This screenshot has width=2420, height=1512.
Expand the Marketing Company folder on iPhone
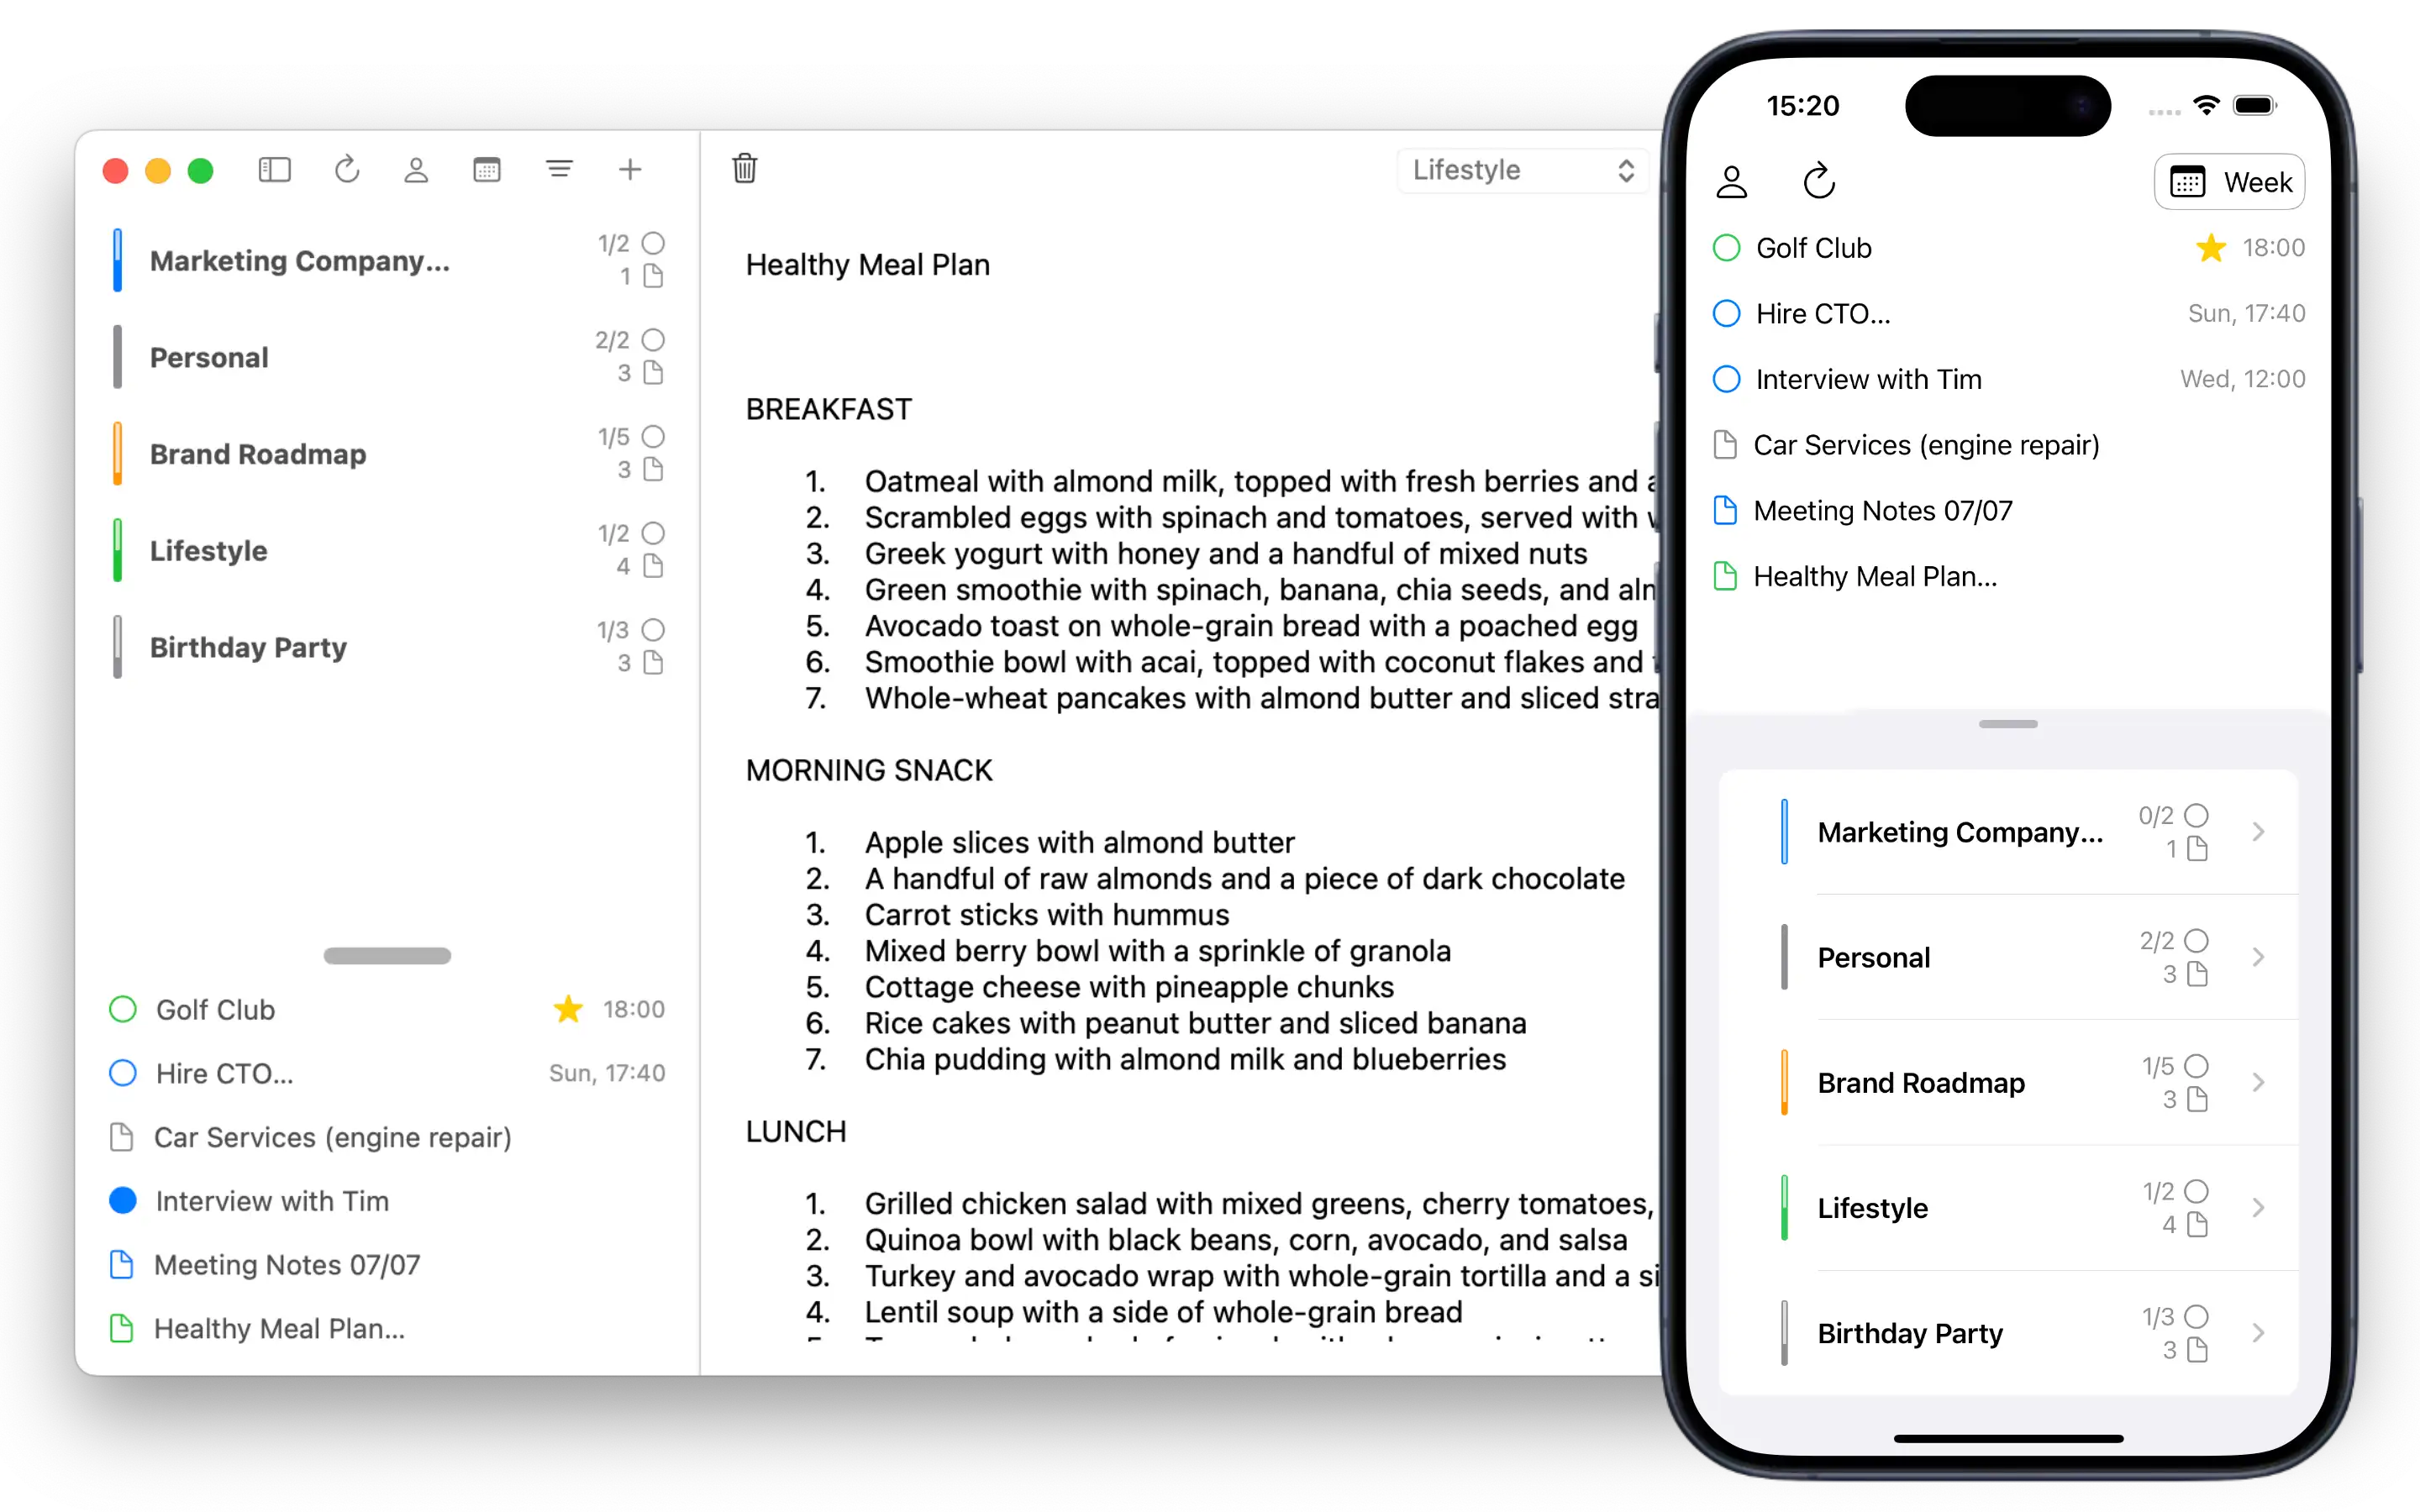2258,831
